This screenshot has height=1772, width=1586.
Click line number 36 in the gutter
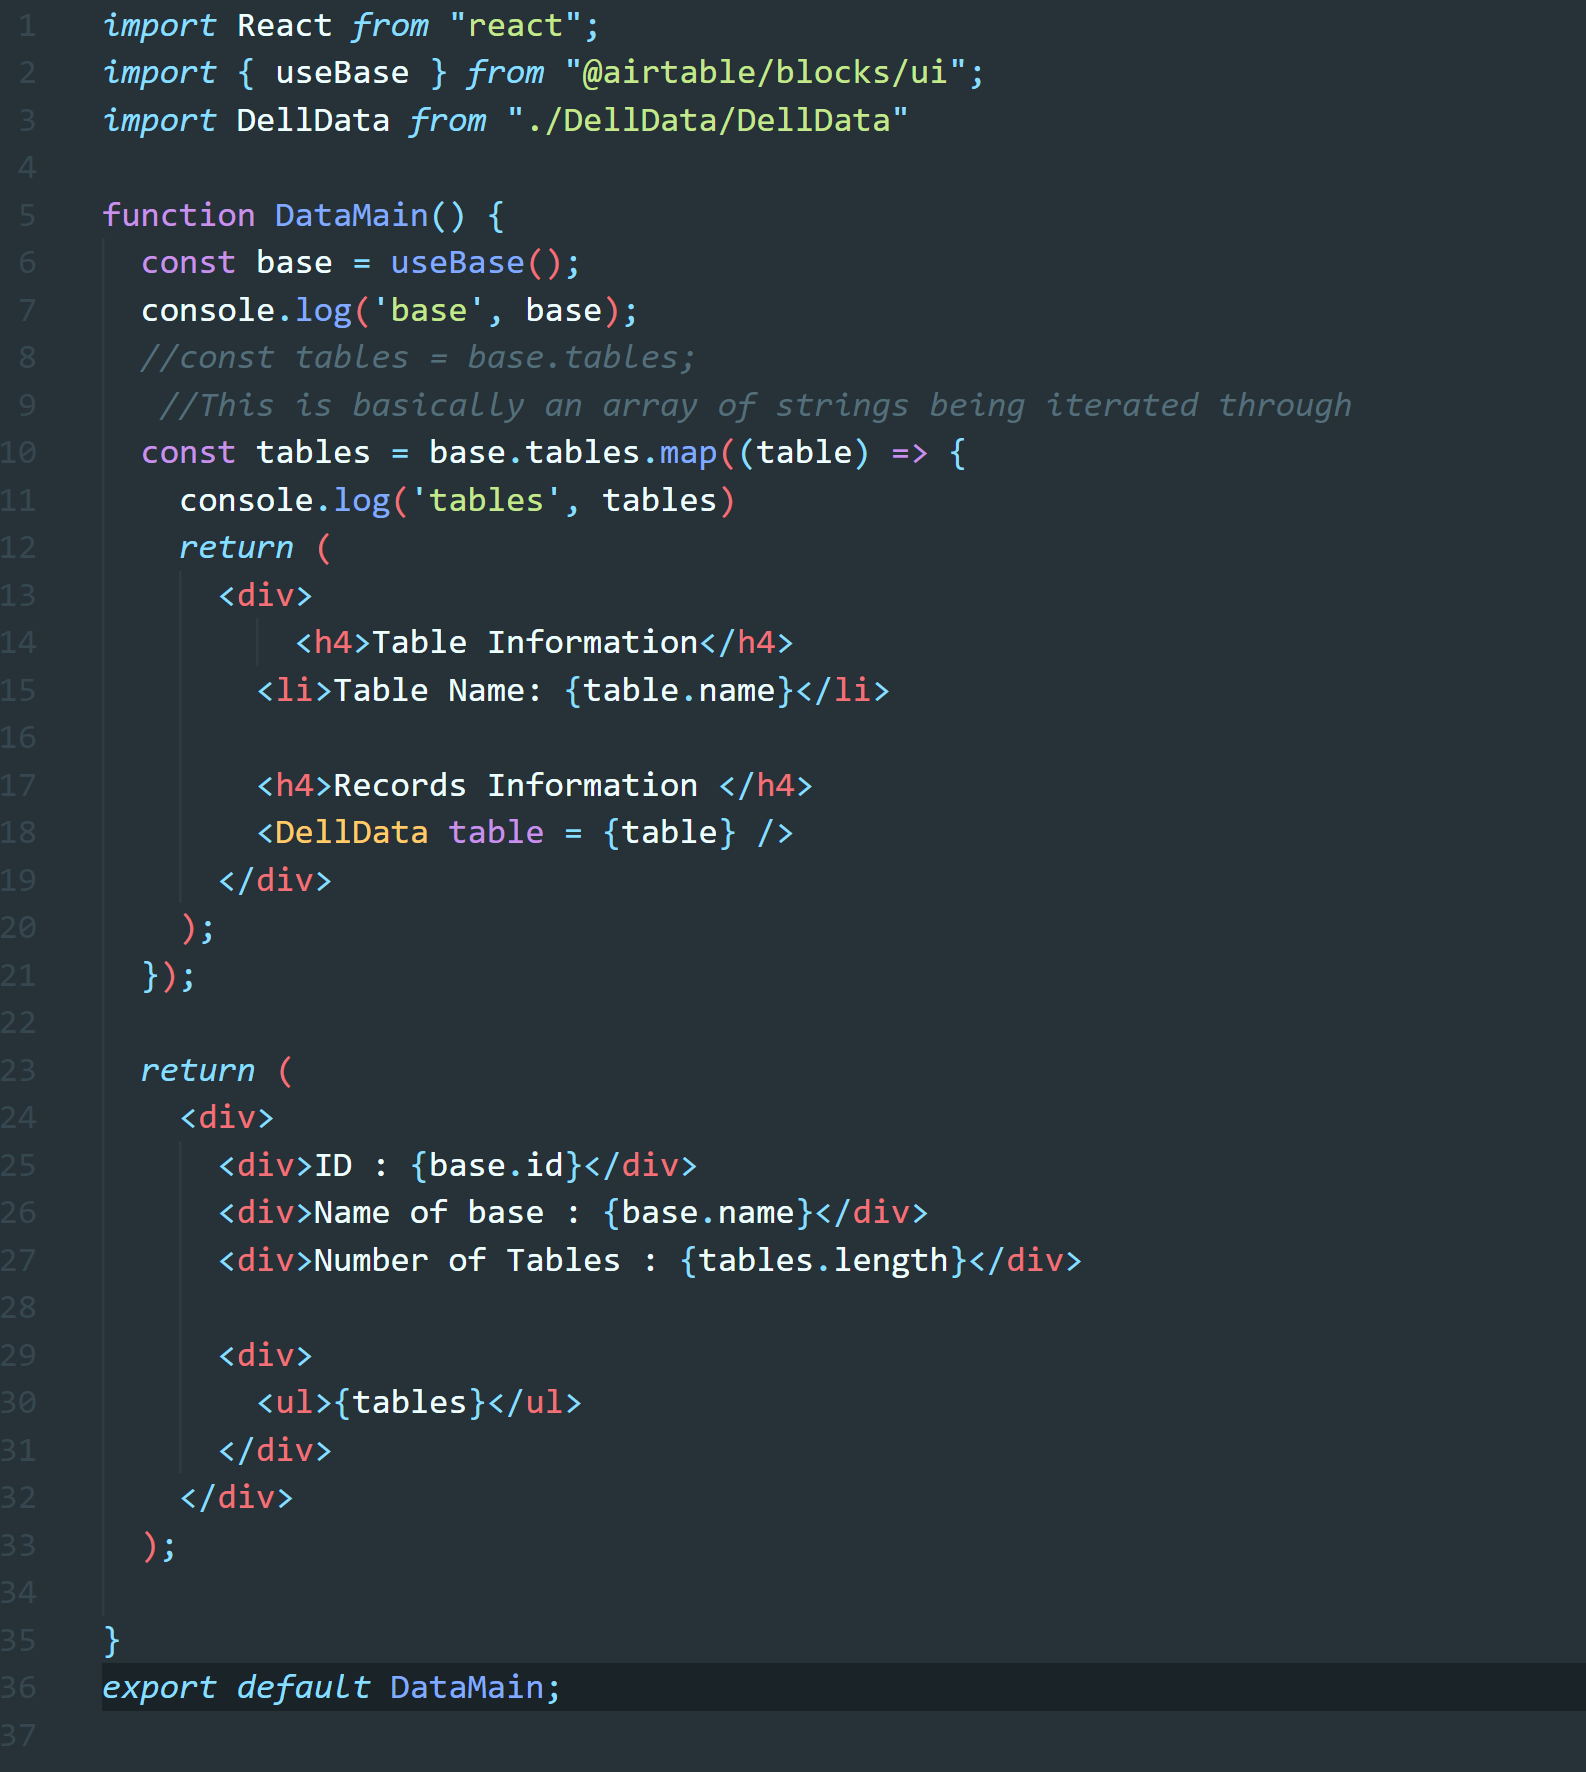coord(18,1687)
